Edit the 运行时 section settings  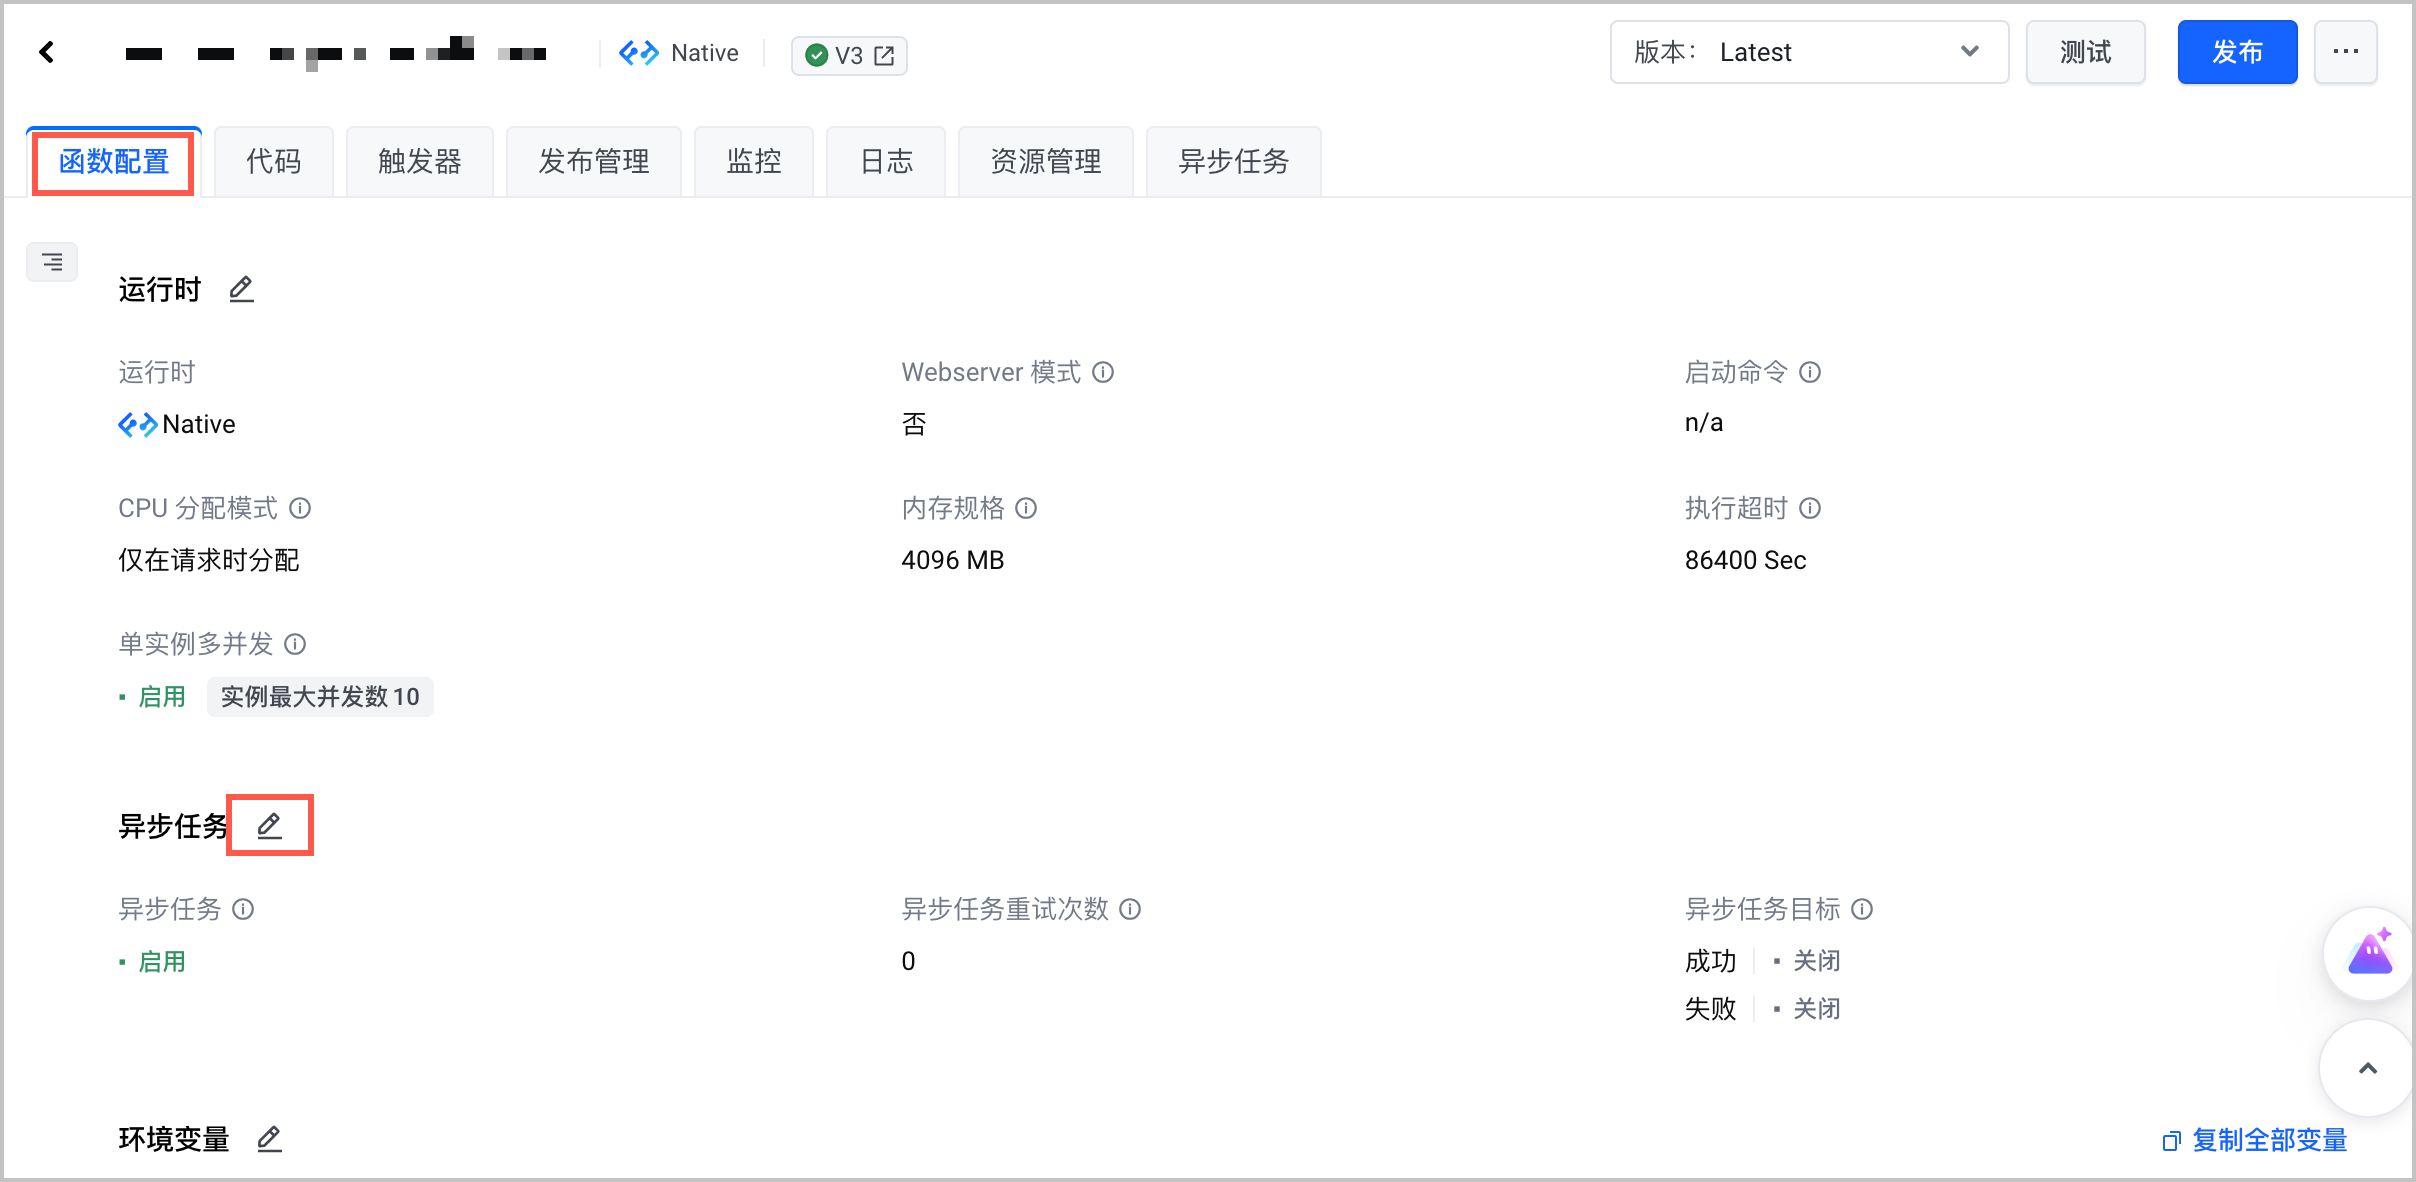tap(241, 289)
